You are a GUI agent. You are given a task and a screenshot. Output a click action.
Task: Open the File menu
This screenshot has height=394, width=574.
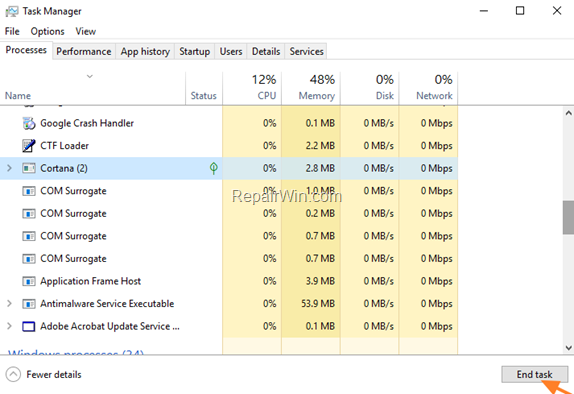pos(12,31)
